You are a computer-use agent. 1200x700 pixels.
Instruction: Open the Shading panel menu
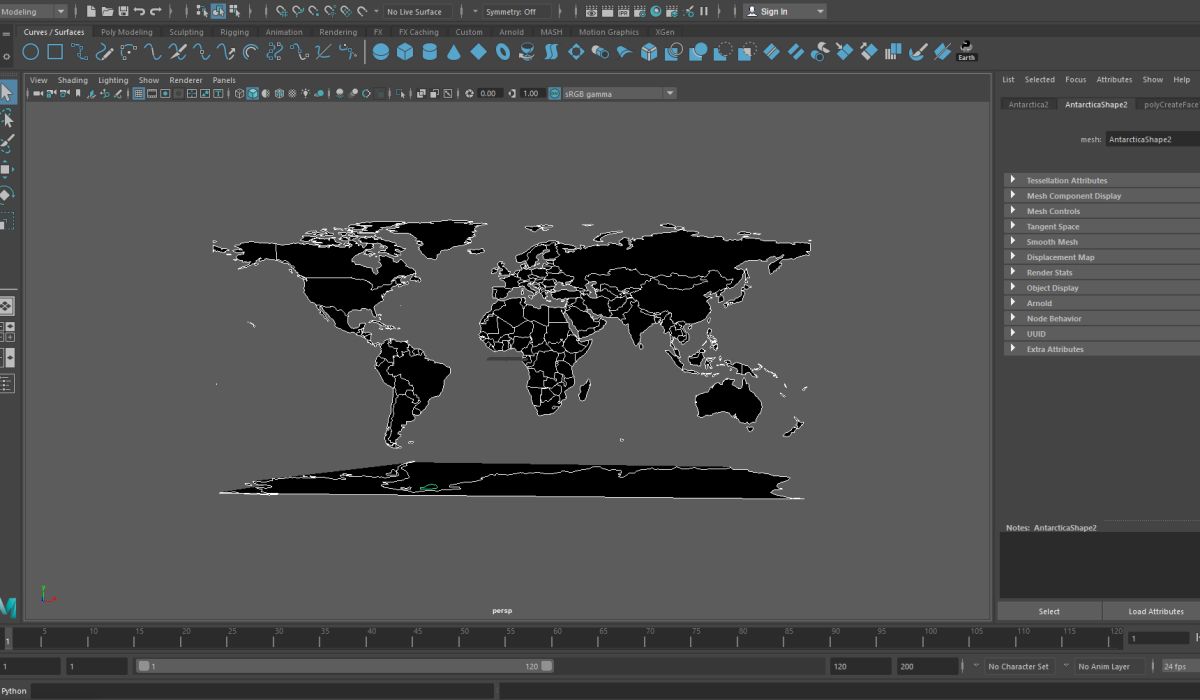pos(72,80)
